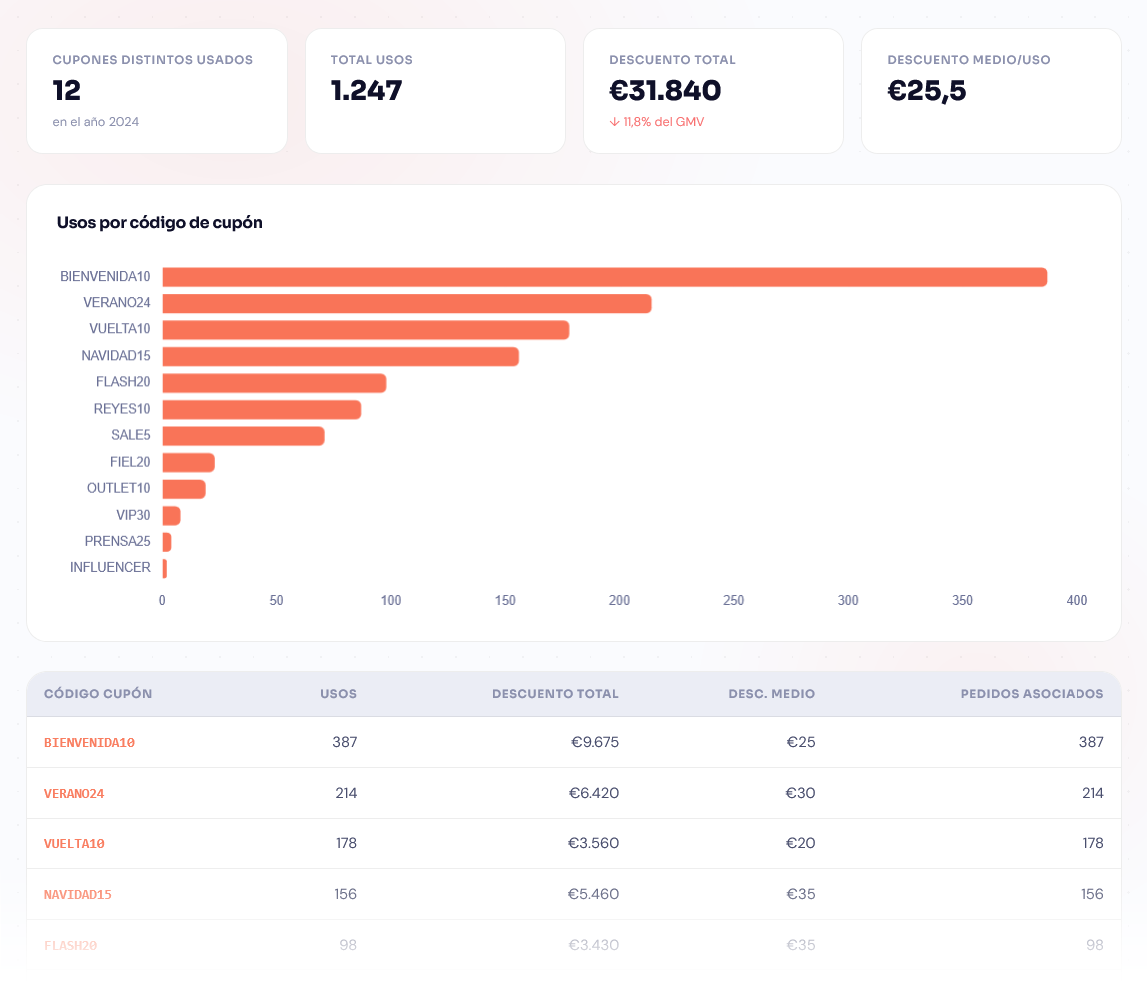
Task: Open the Cupones Distintos Usados card
Action: tap(157, 91)
